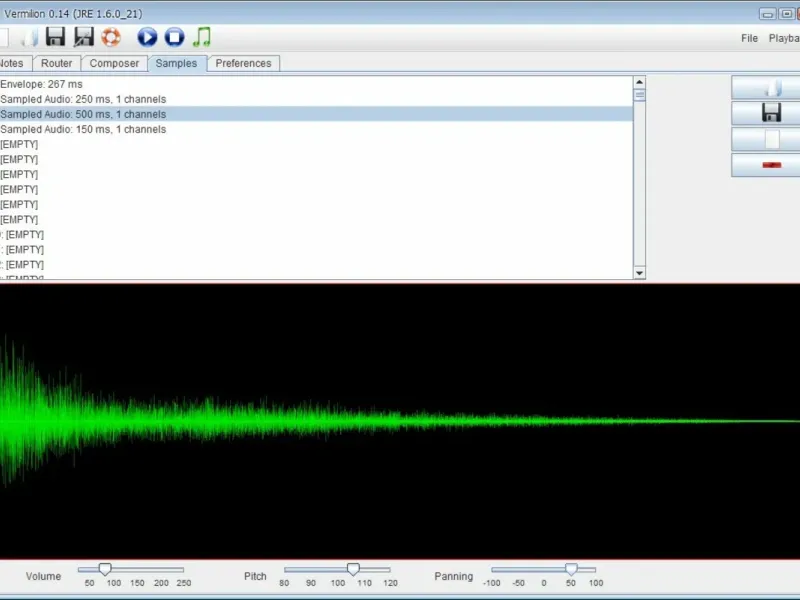Click the sample list scrollbar down arrow
The height and width of the screenshot is (600, 800).
coord(640,272)
